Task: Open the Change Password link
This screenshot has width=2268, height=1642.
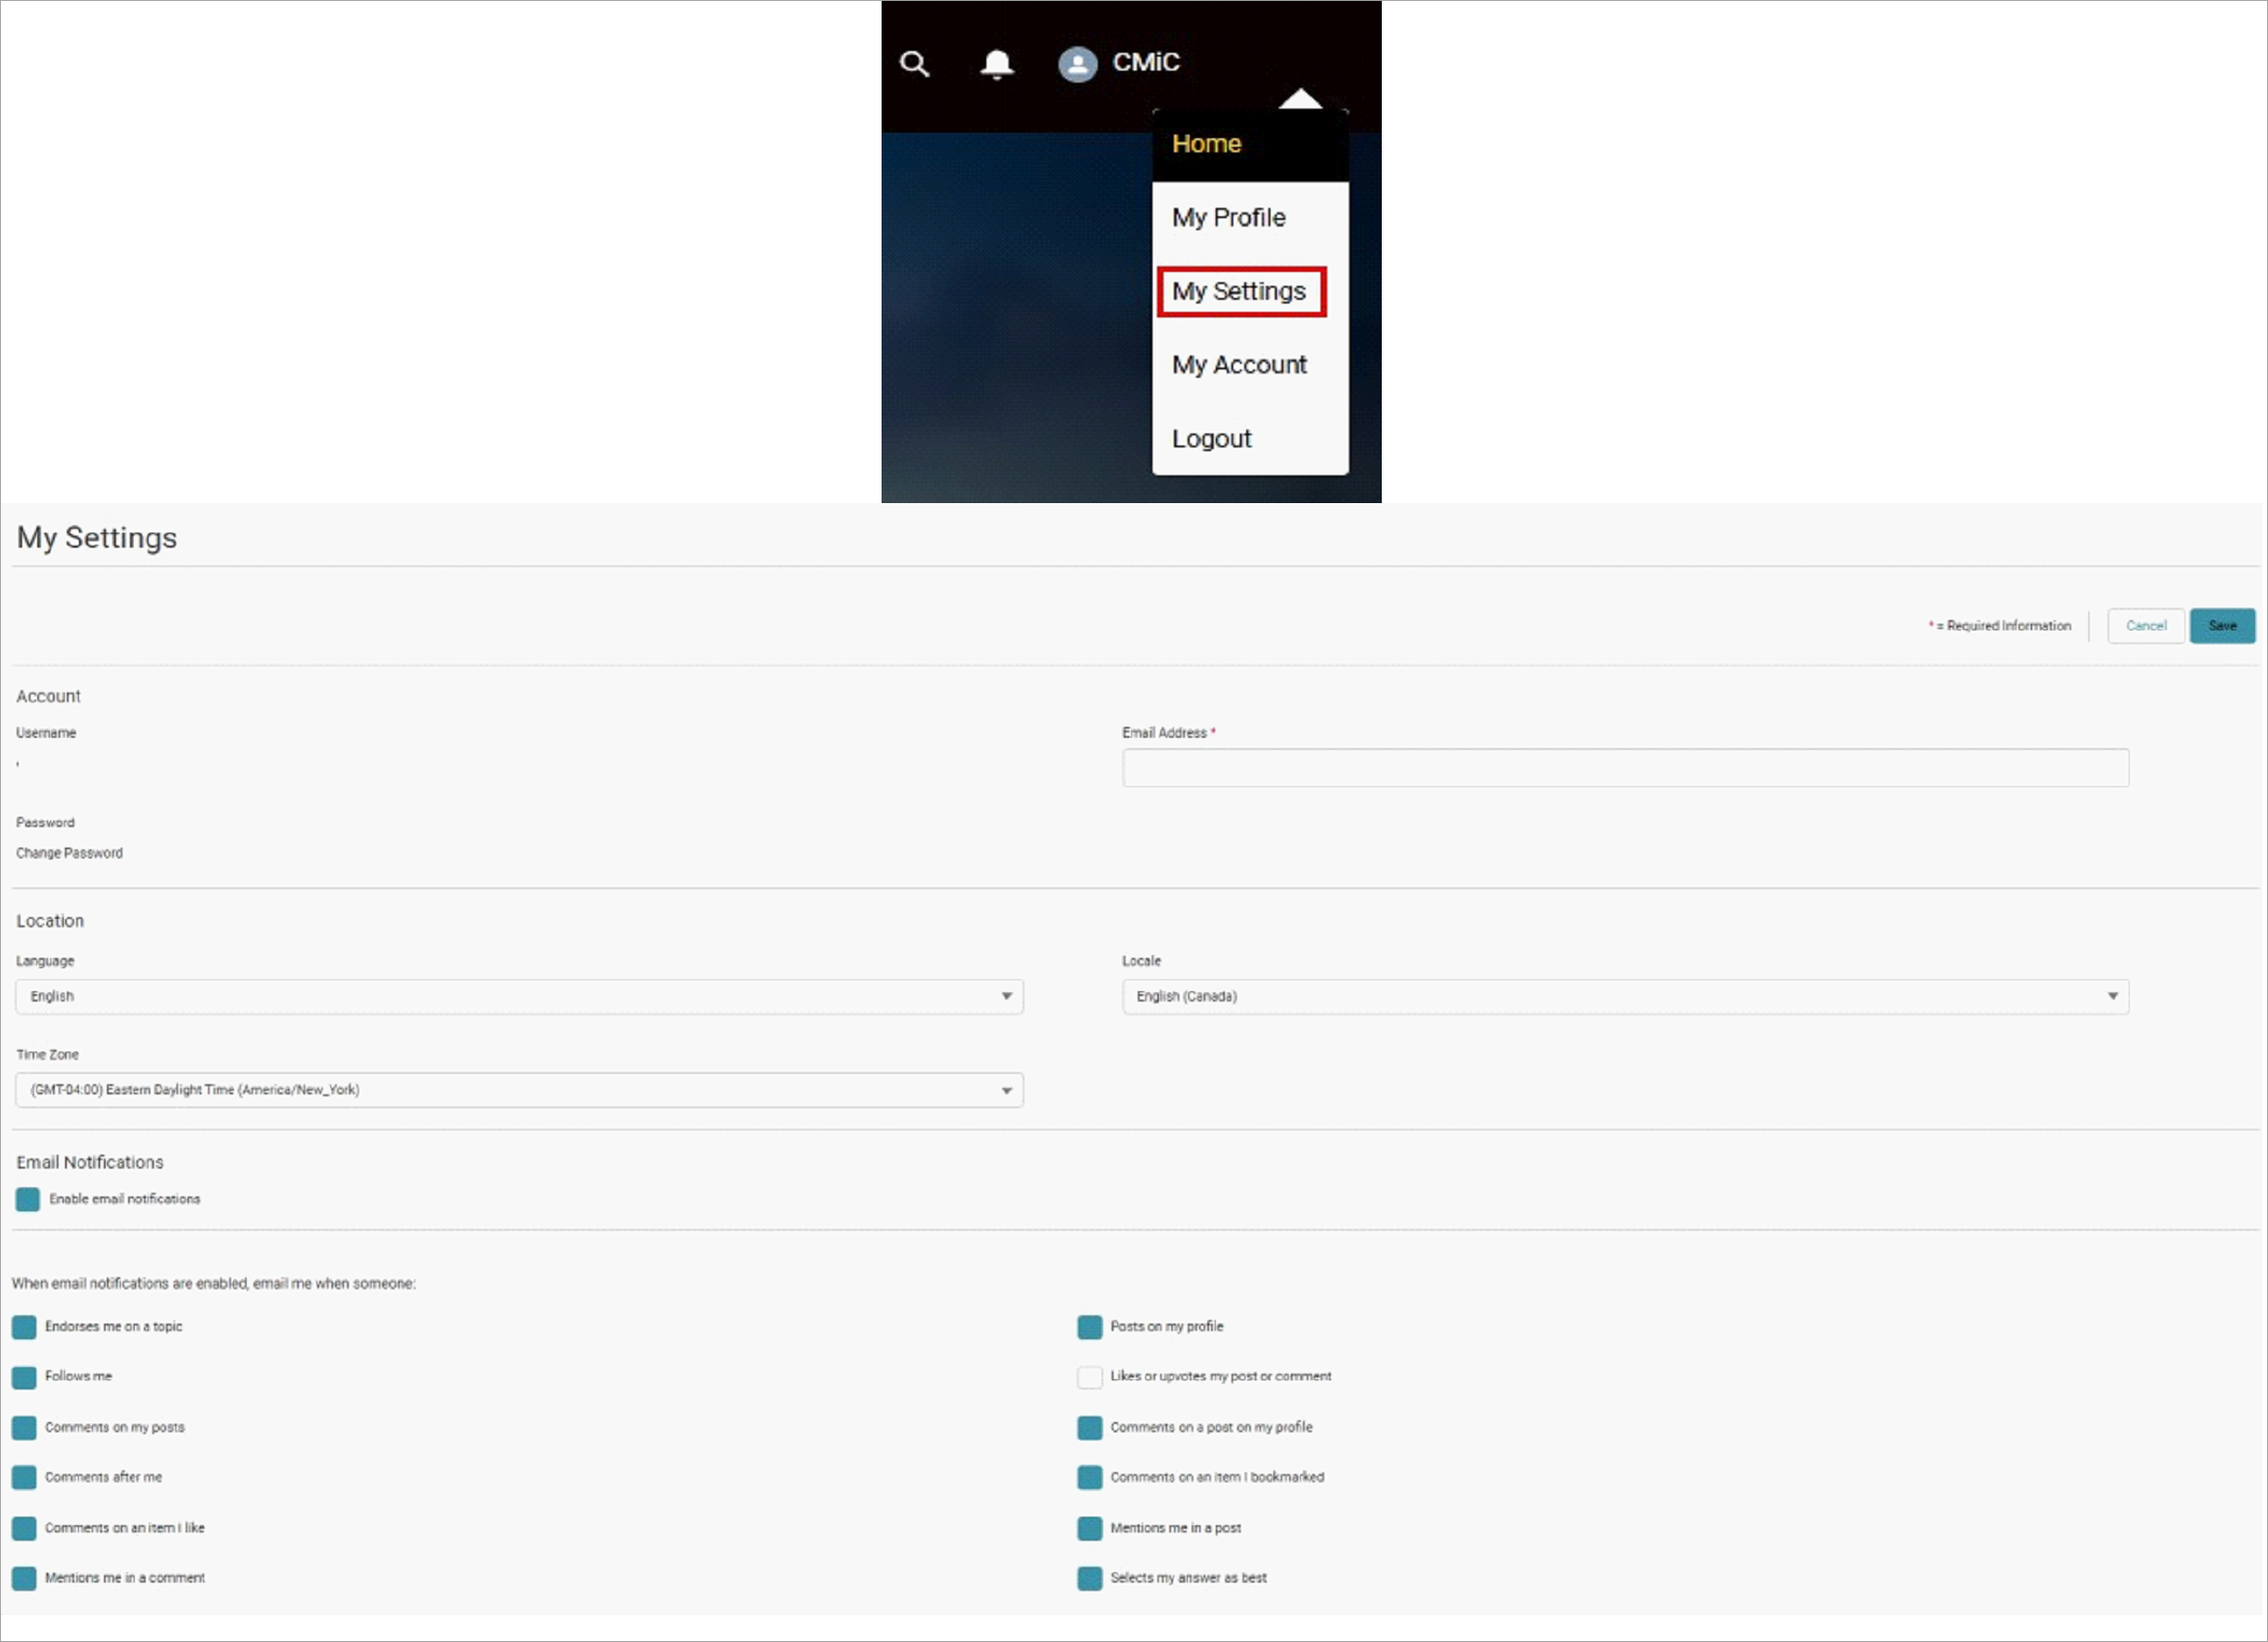Action: [68, 853]
